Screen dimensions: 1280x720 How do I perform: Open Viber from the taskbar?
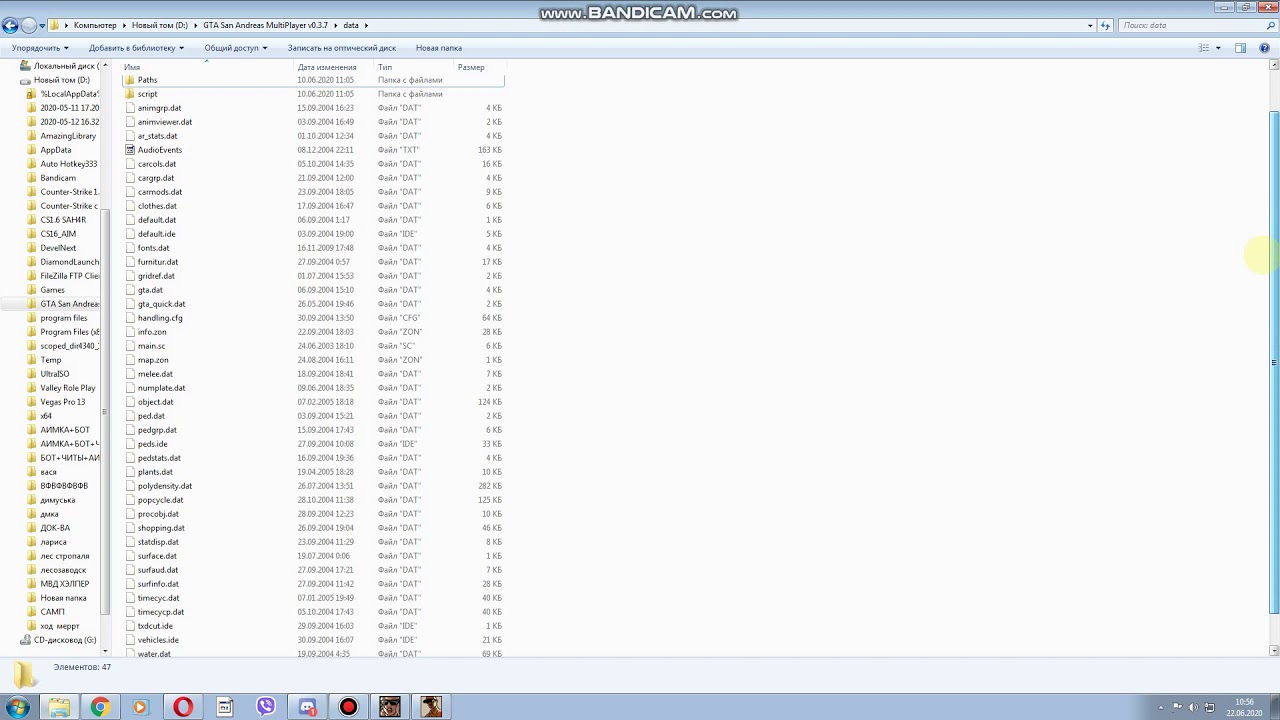tap(266, 707)
